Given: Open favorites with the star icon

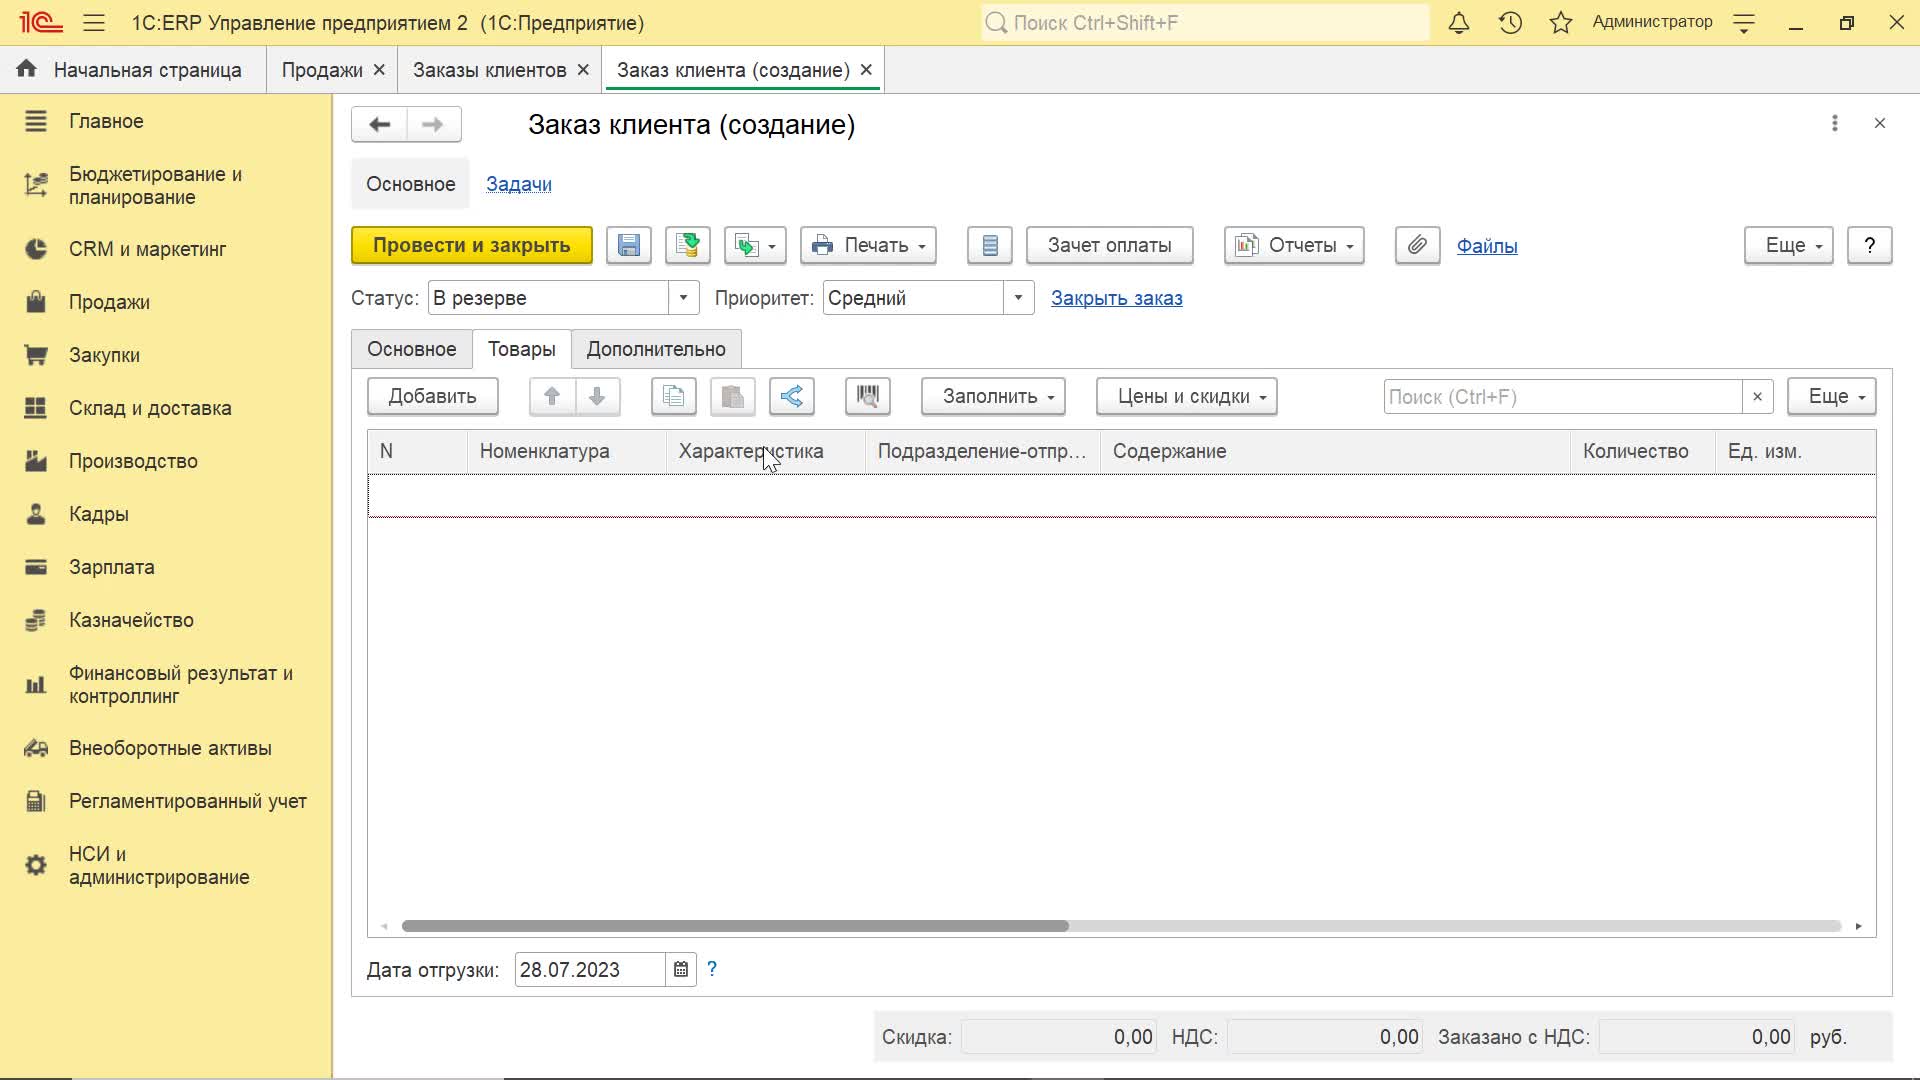Looking at the screenshot, I should (1561, 22).
